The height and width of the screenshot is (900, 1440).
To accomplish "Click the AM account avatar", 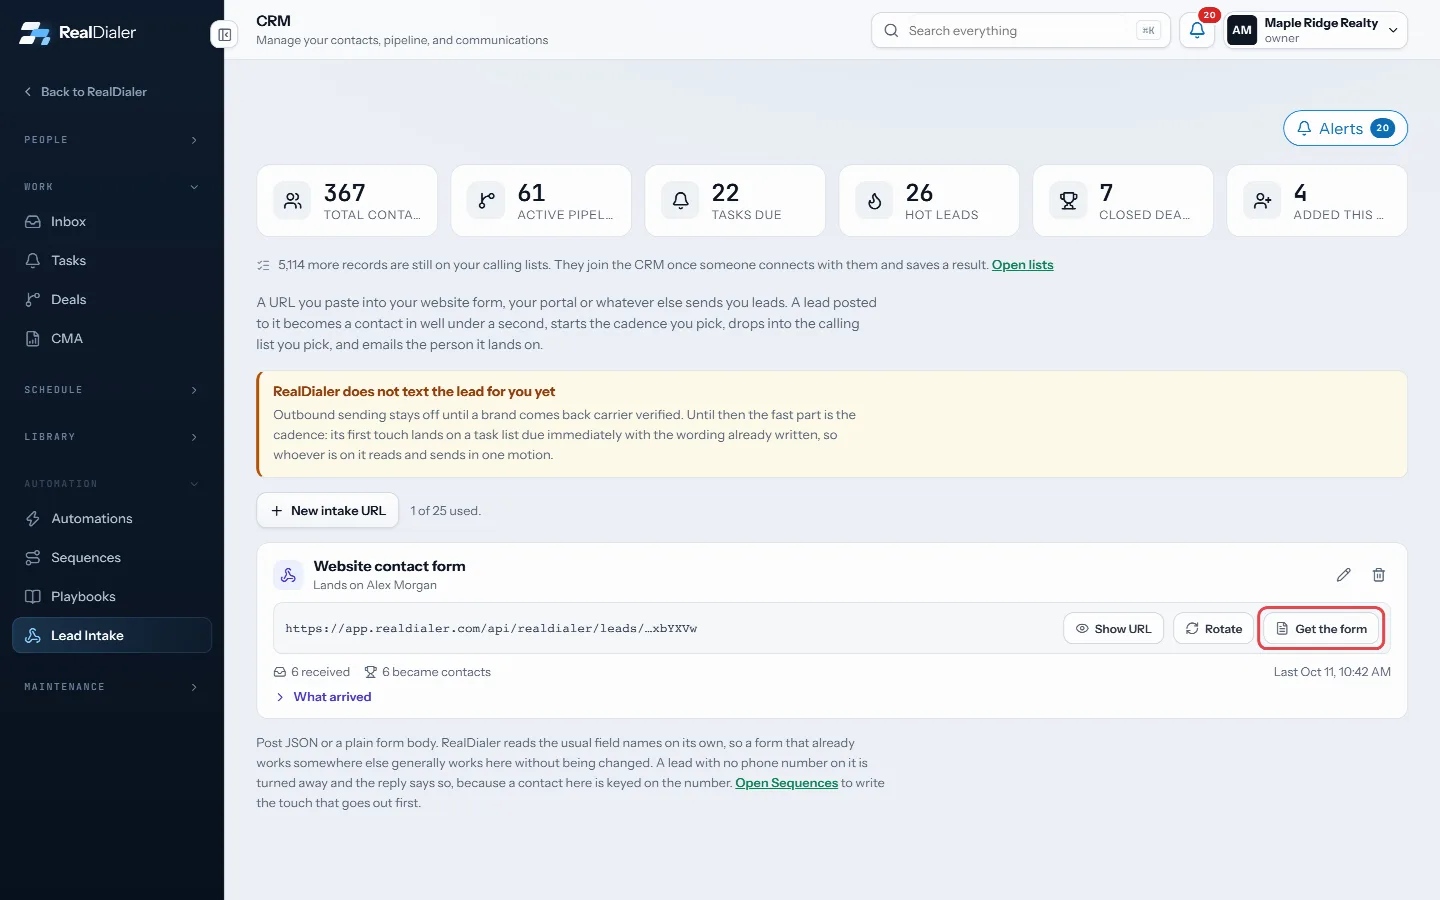I will pos(1242,30).
